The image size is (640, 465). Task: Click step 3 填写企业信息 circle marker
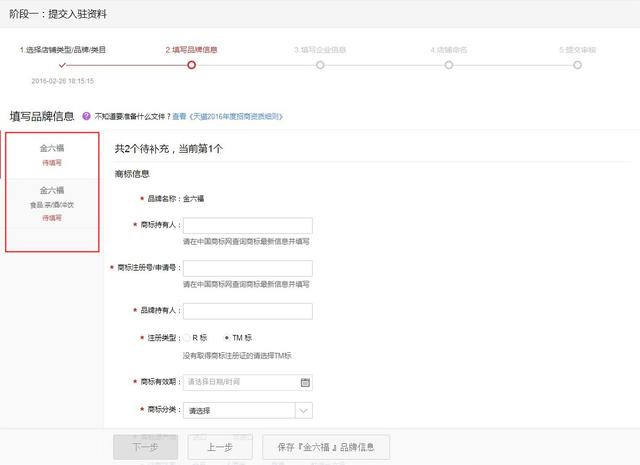click(x=320, y=65)
